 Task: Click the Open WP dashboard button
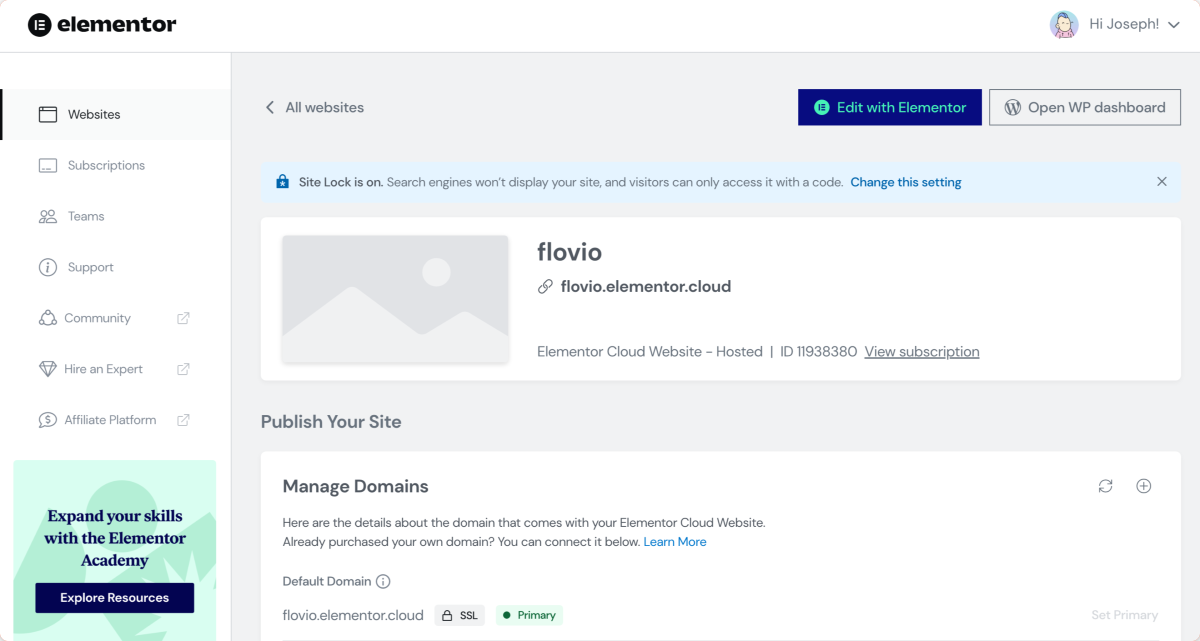1085,107
